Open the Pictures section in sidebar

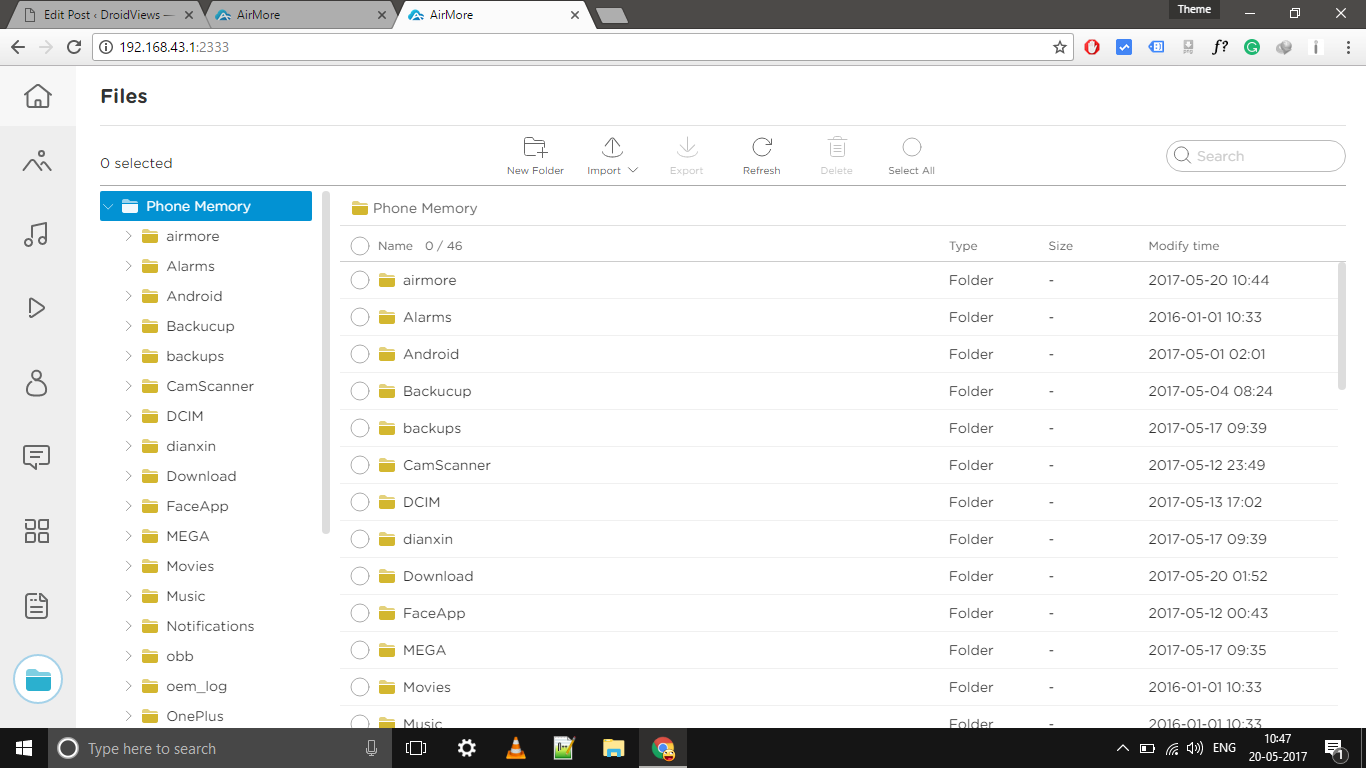point(37,161)
